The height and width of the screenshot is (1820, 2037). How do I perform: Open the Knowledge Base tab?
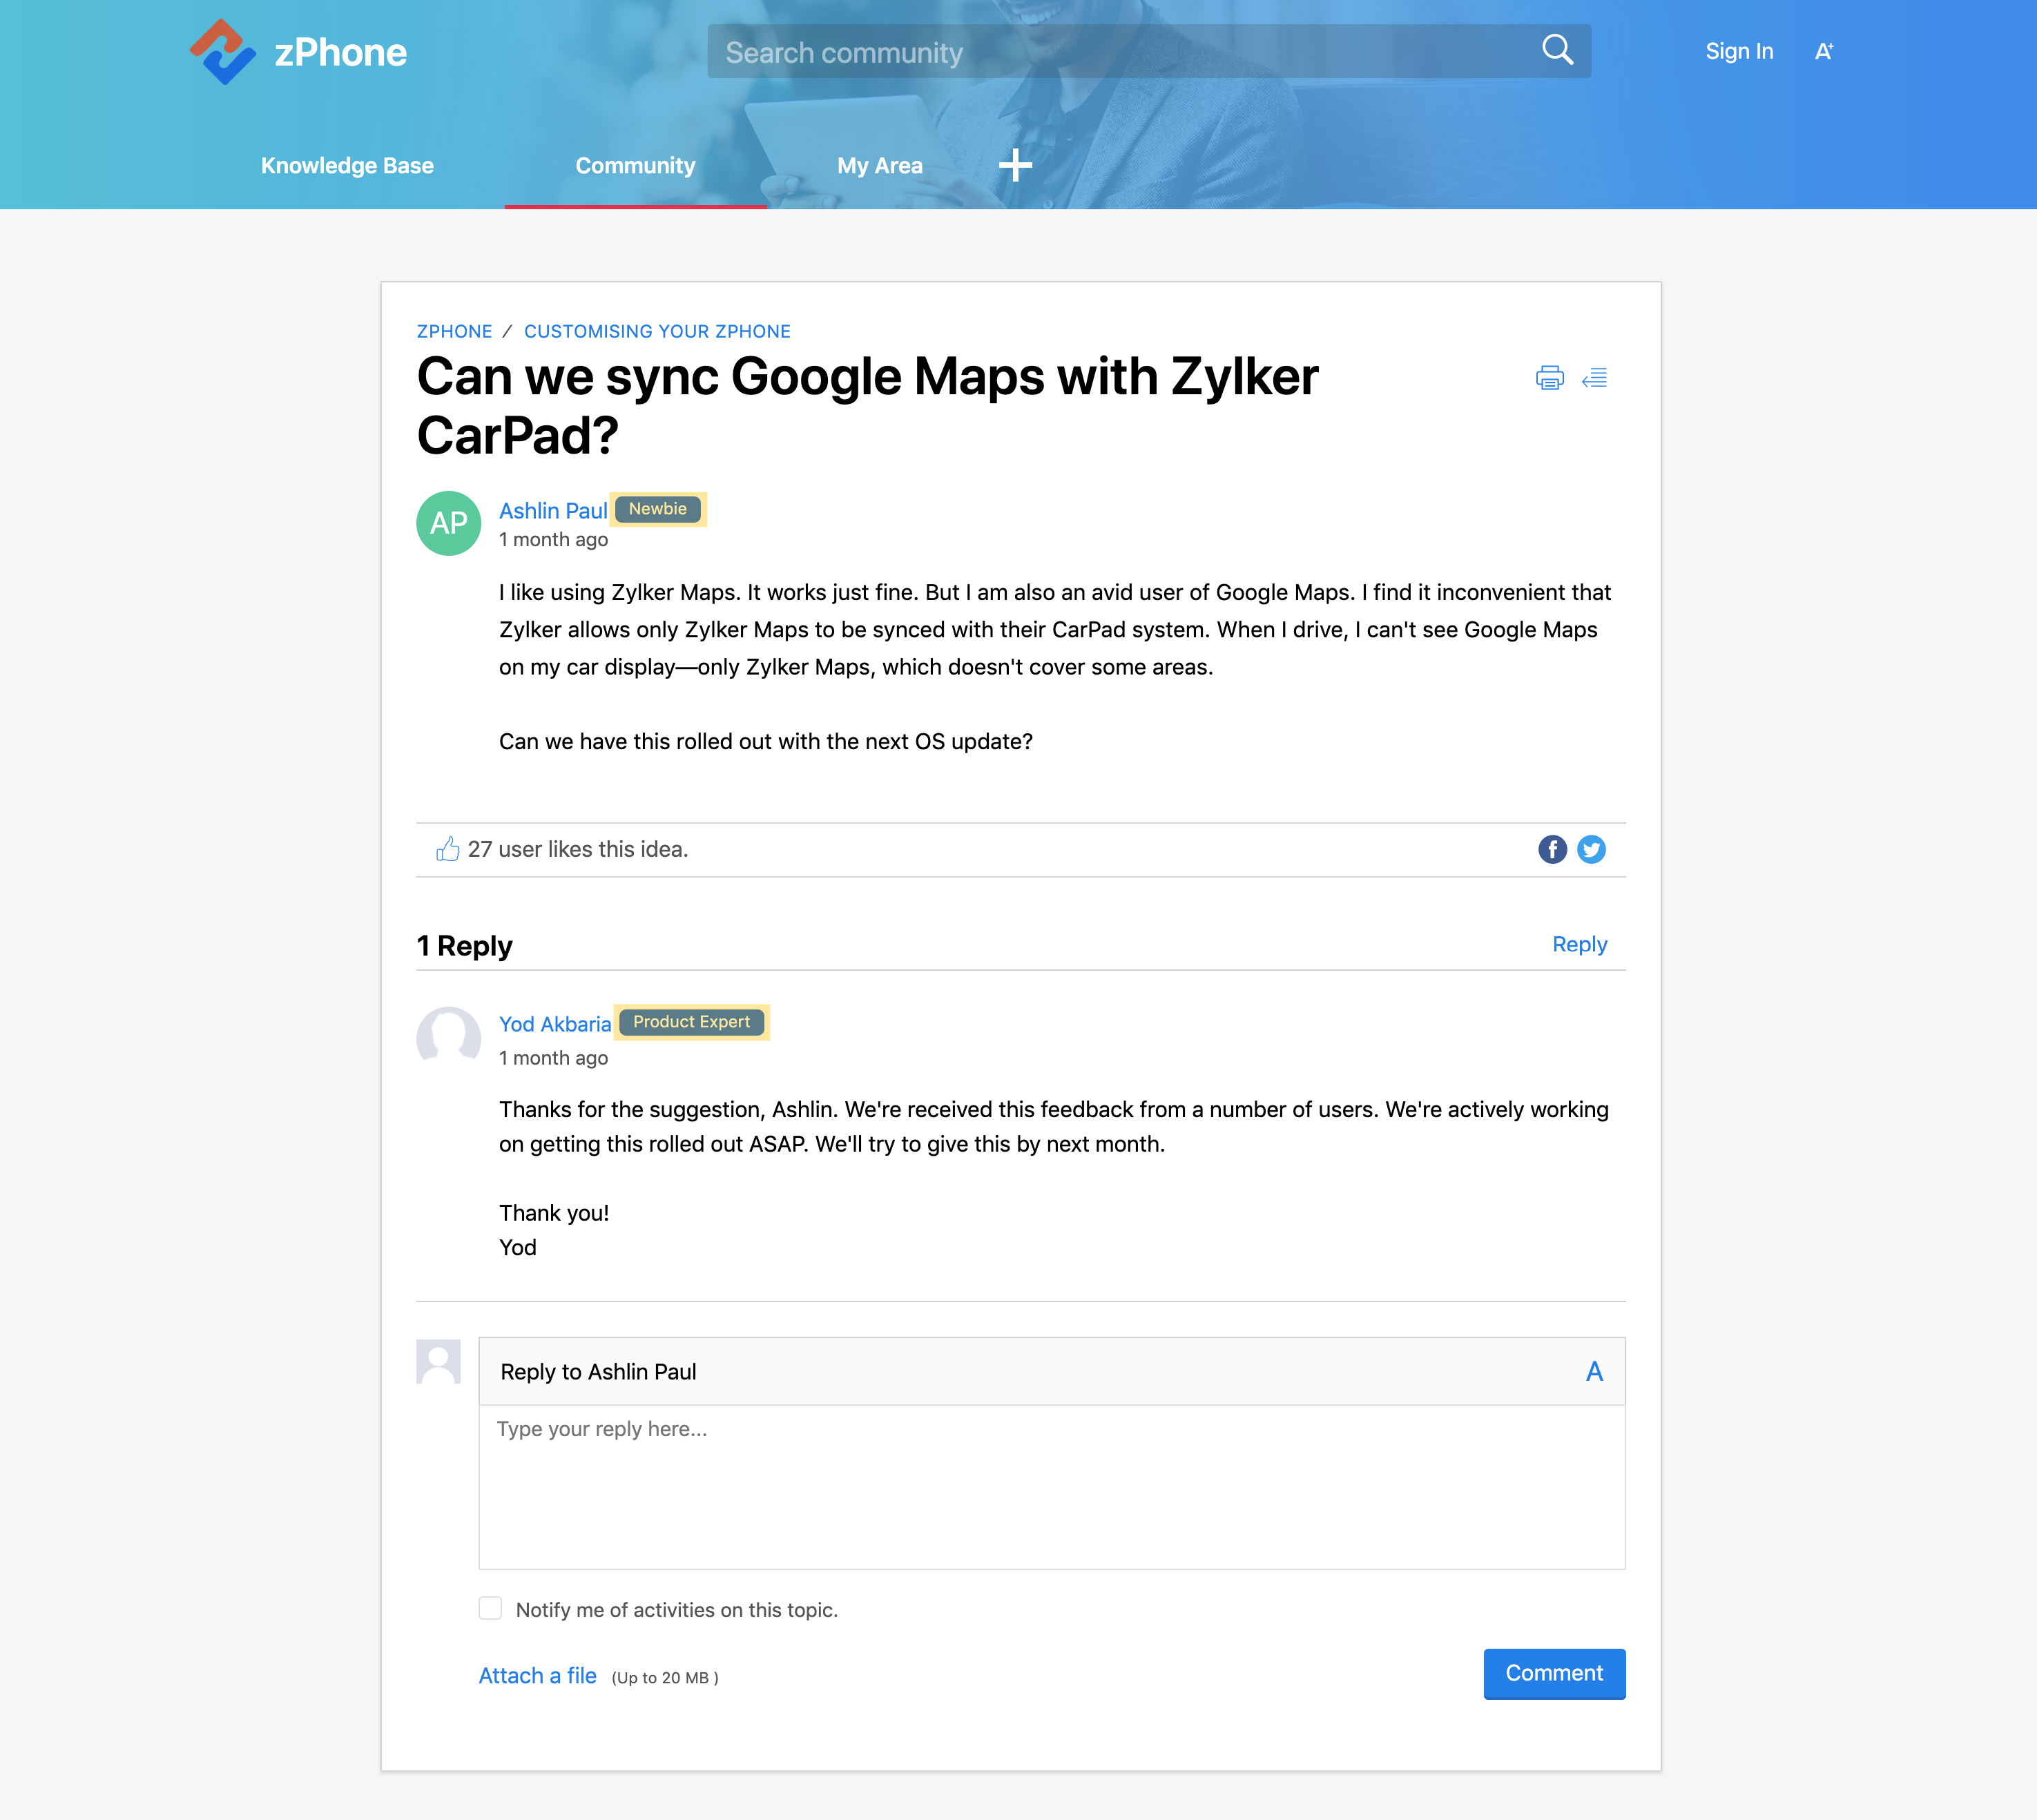[347, 165]
